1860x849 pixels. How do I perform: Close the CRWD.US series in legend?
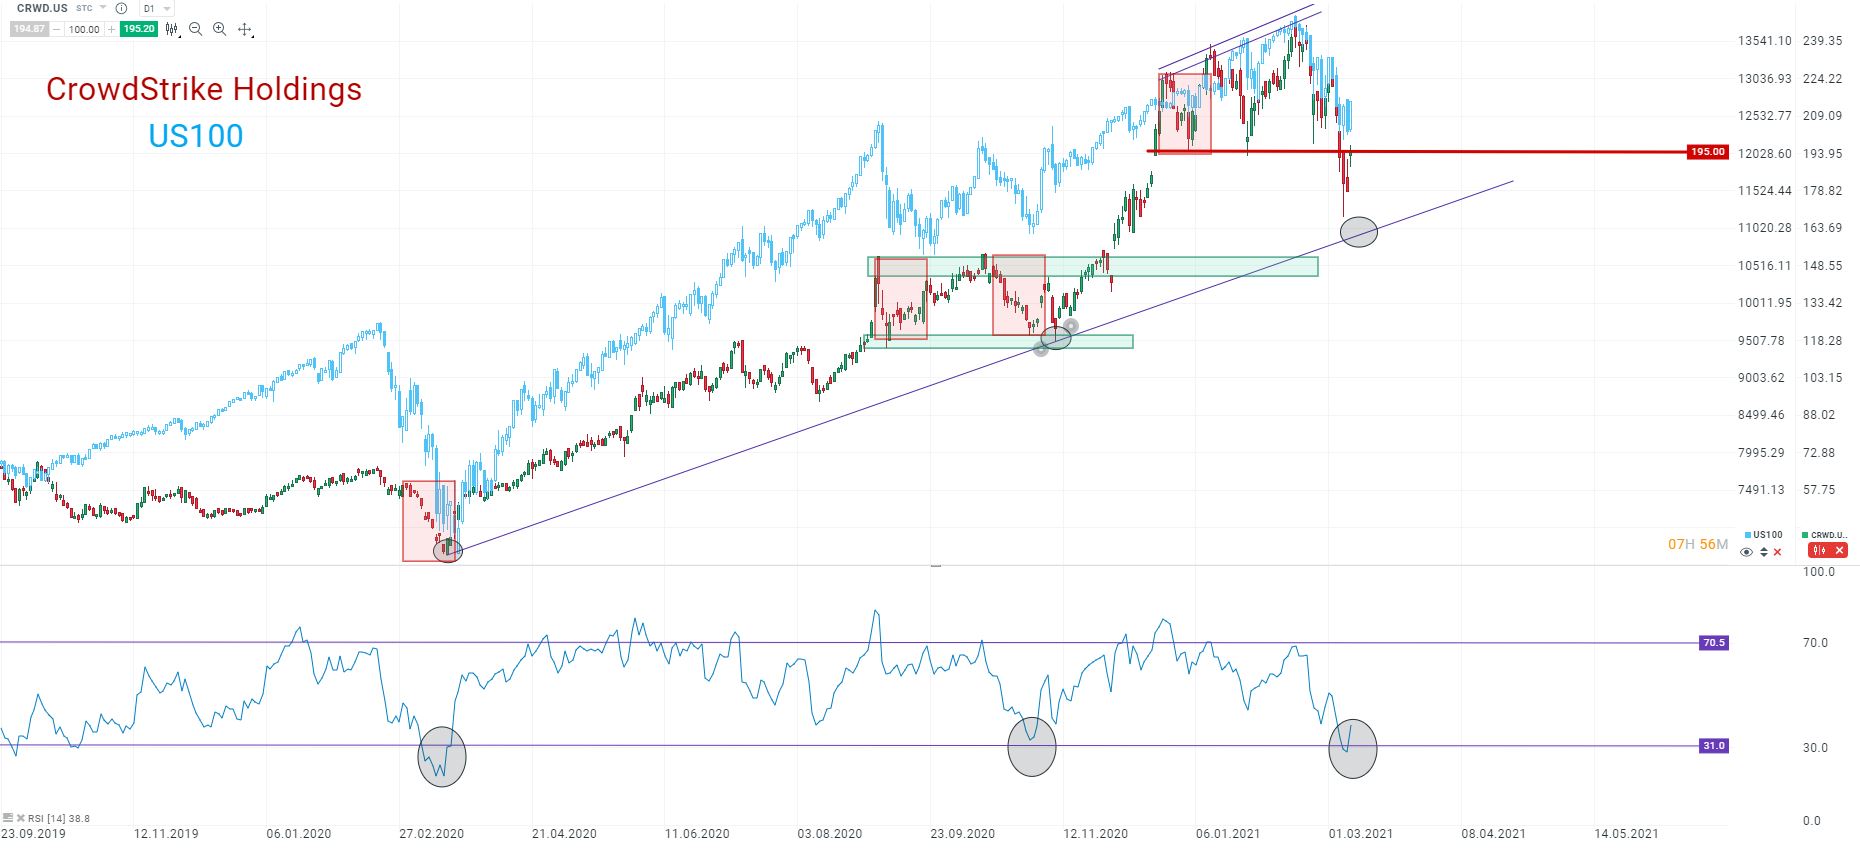[x=1839, y=551]
